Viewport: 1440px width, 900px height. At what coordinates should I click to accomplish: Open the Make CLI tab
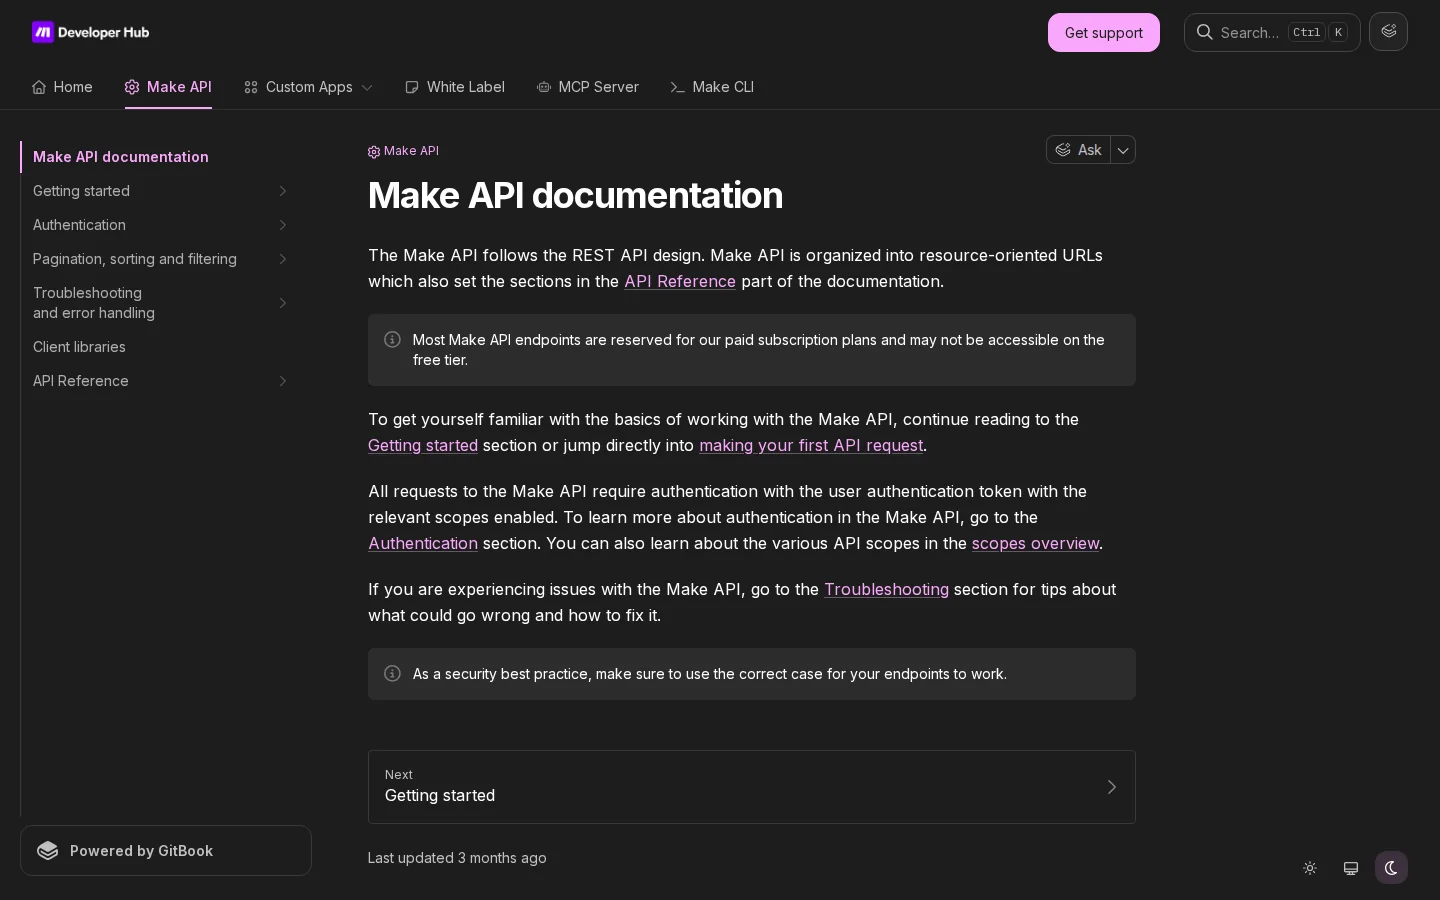(712, 87)
